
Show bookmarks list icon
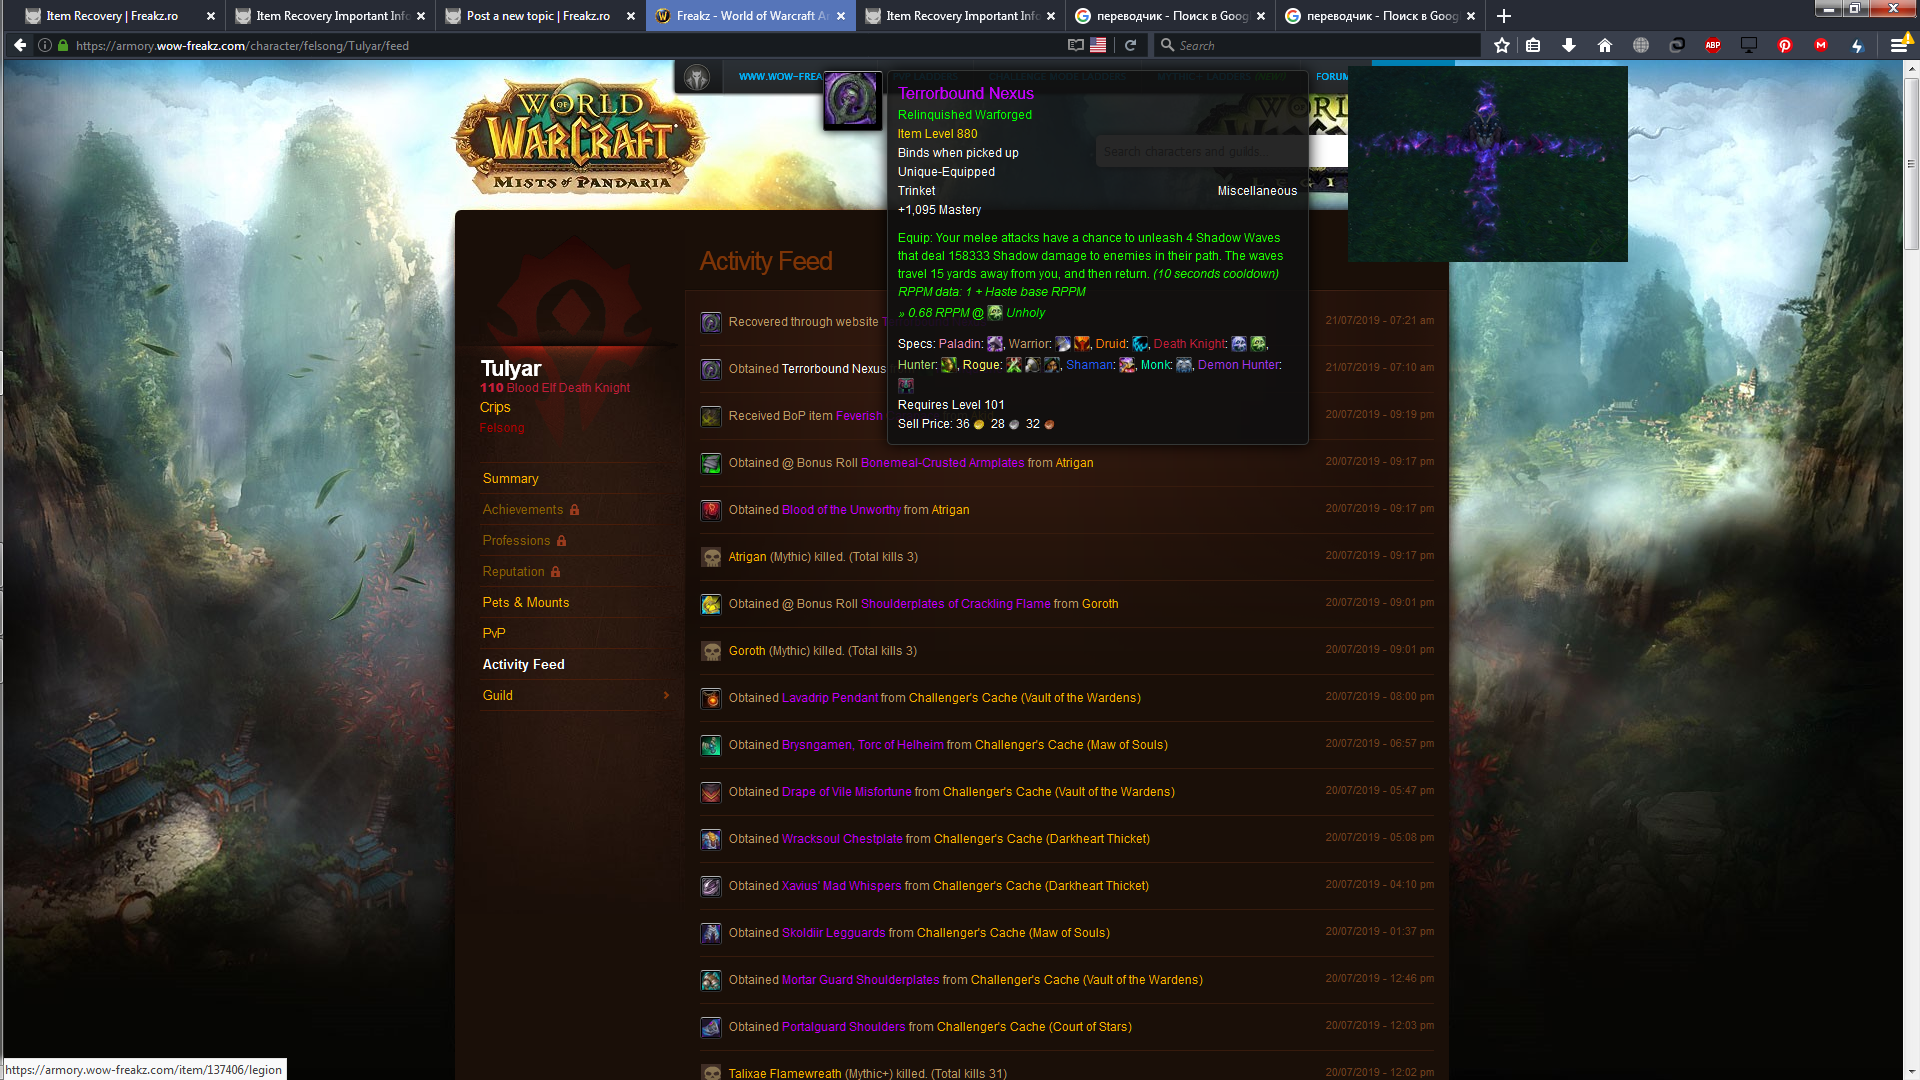(x=1533, y=45)
